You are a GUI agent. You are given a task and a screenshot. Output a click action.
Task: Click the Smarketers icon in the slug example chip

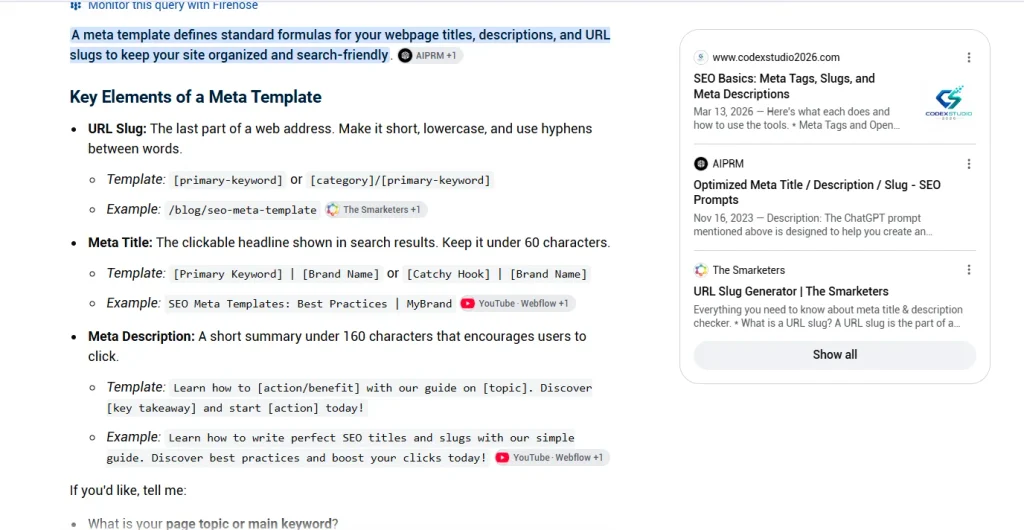tap(333, 210)
